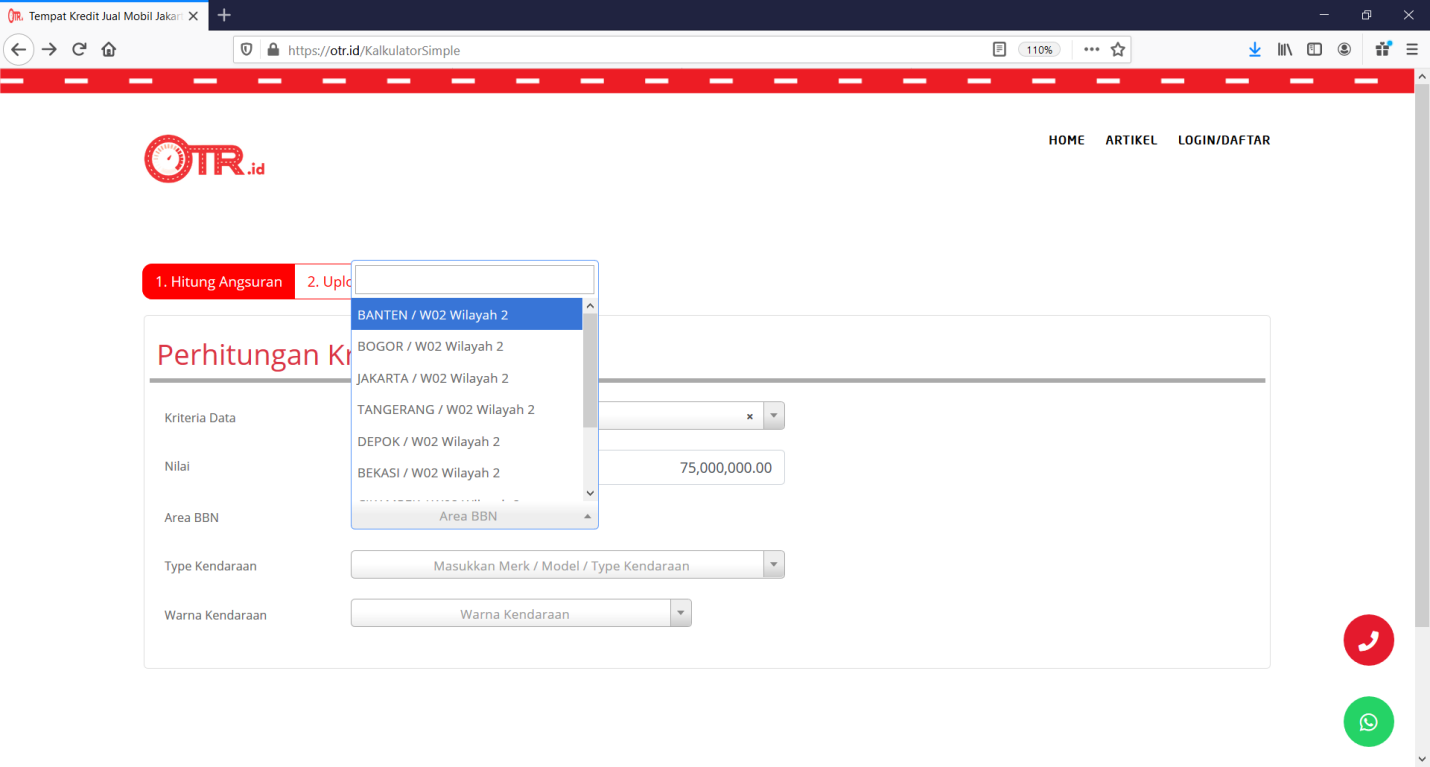Open the extensions gift icon
The image size is (1430, 767).
coord(1383,49)
